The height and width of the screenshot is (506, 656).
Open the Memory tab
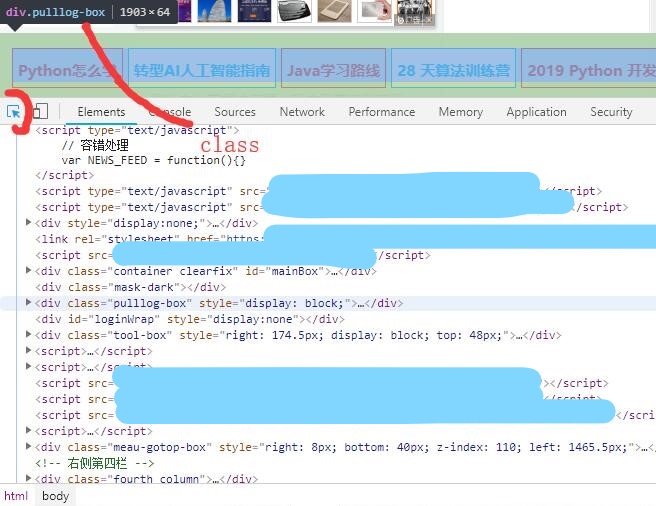point(461,112)
